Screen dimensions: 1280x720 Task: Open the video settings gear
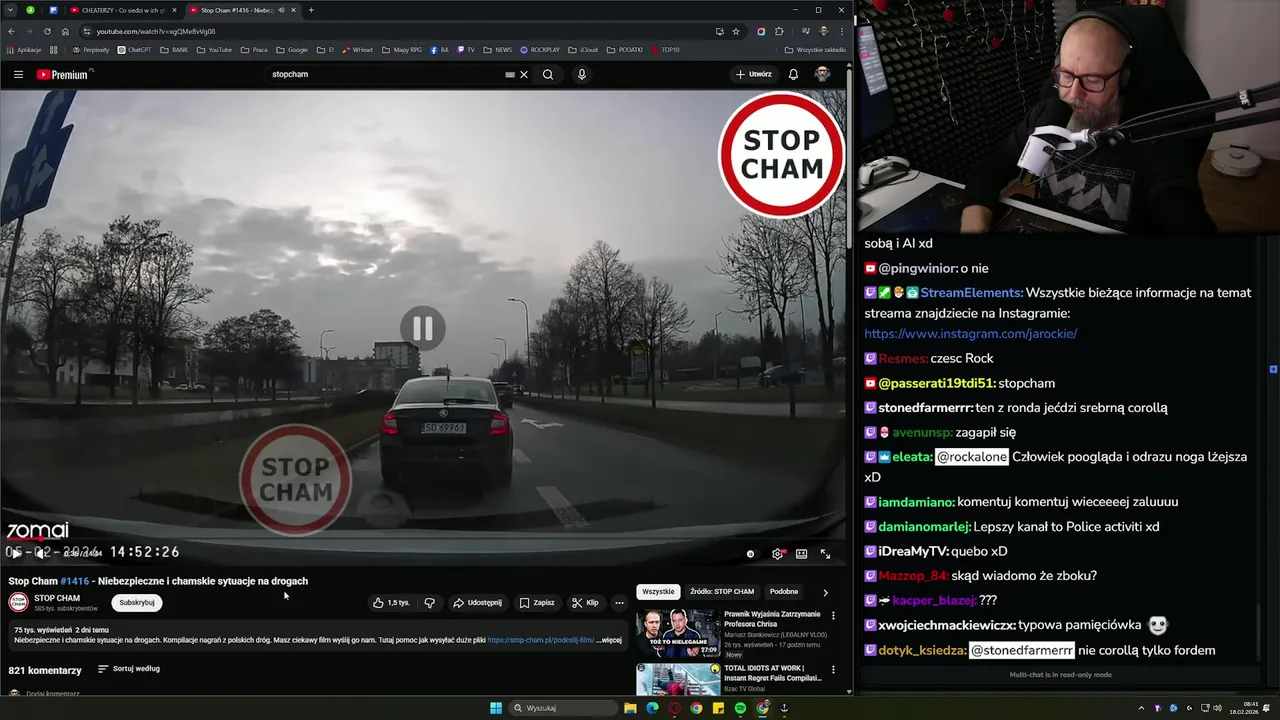[x=777, y=553]
